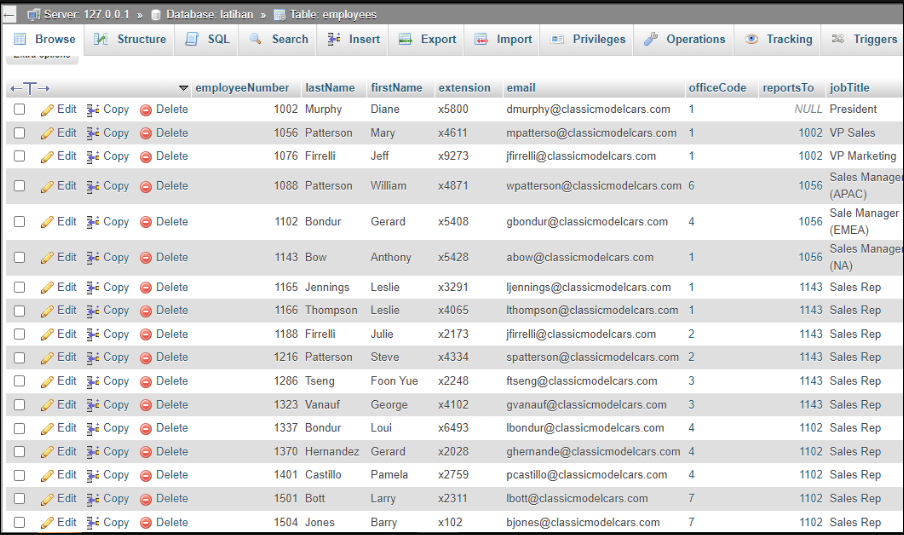This screenshot has height=535, width=904.
Task: Click the red Delete icon for Vanauf row
Action: (x=146, y=406)
